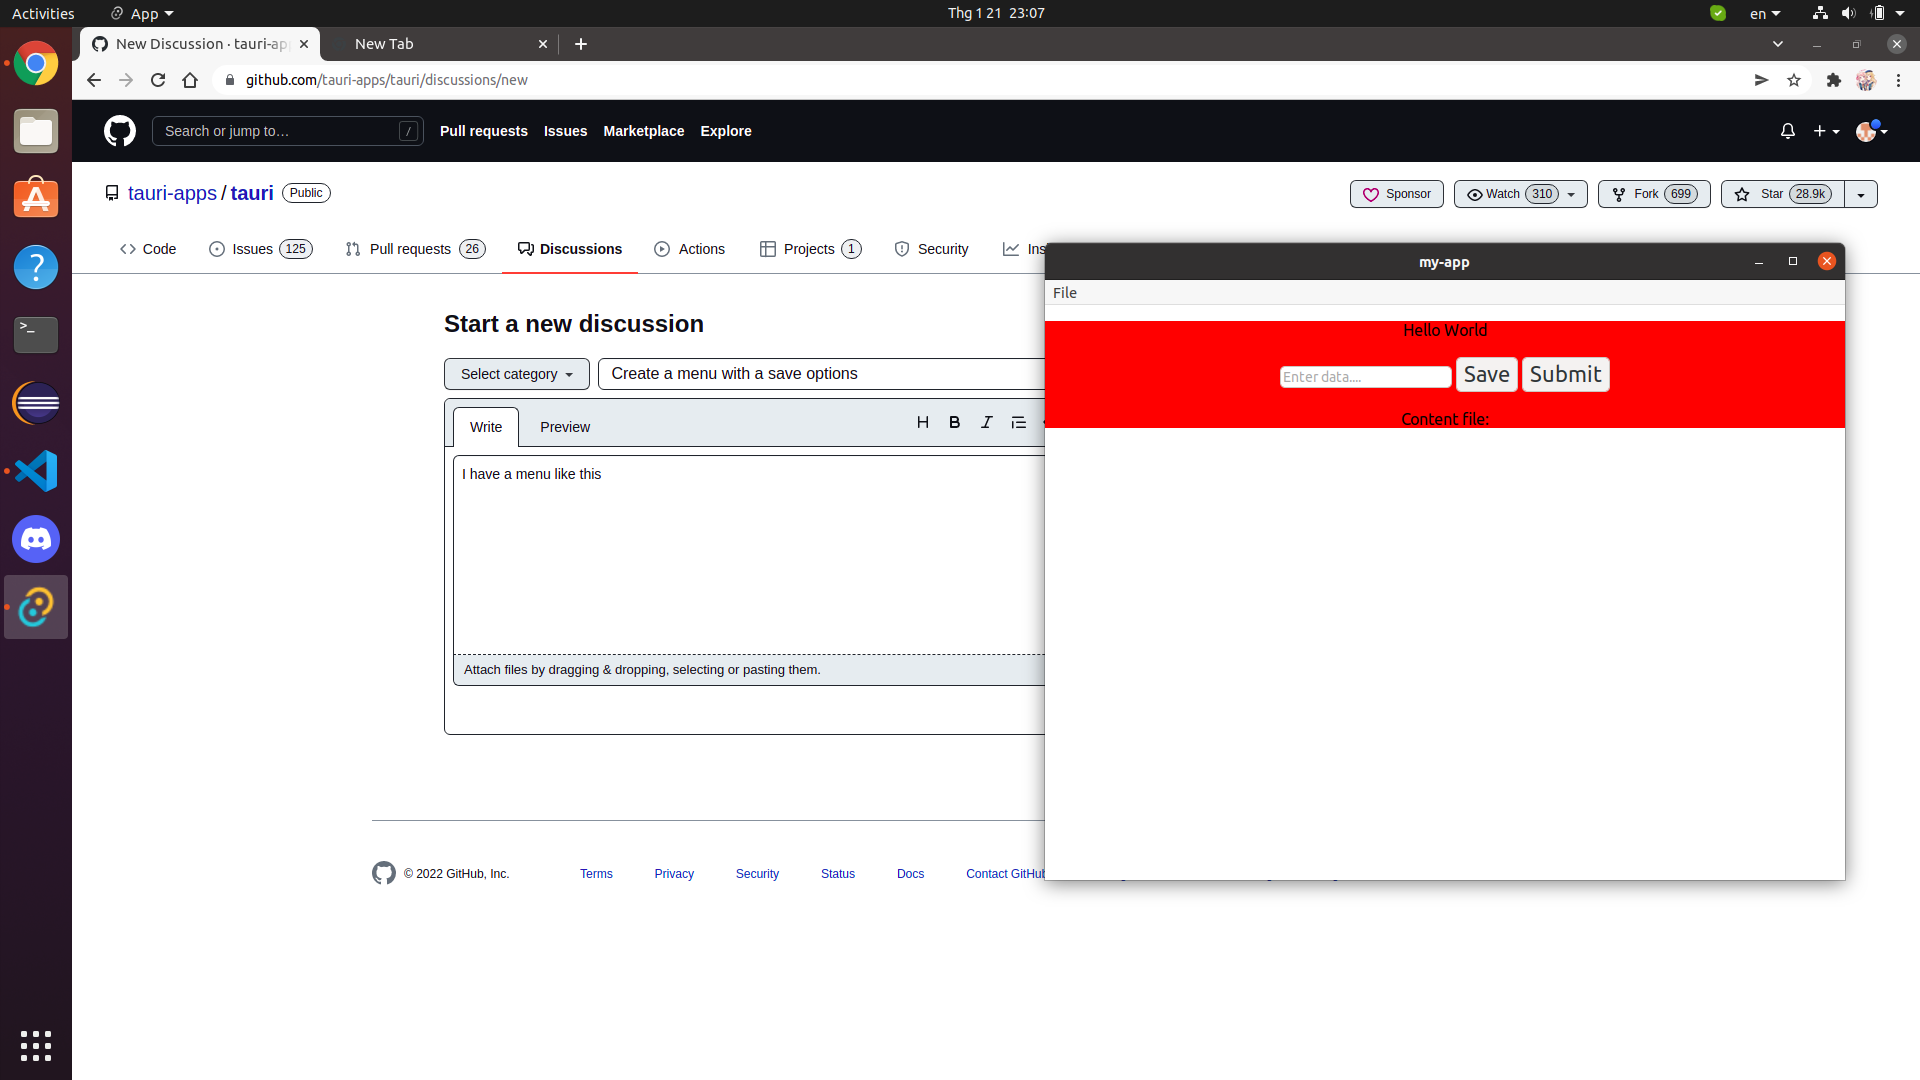Open the repository Pull requests tab

415,249
